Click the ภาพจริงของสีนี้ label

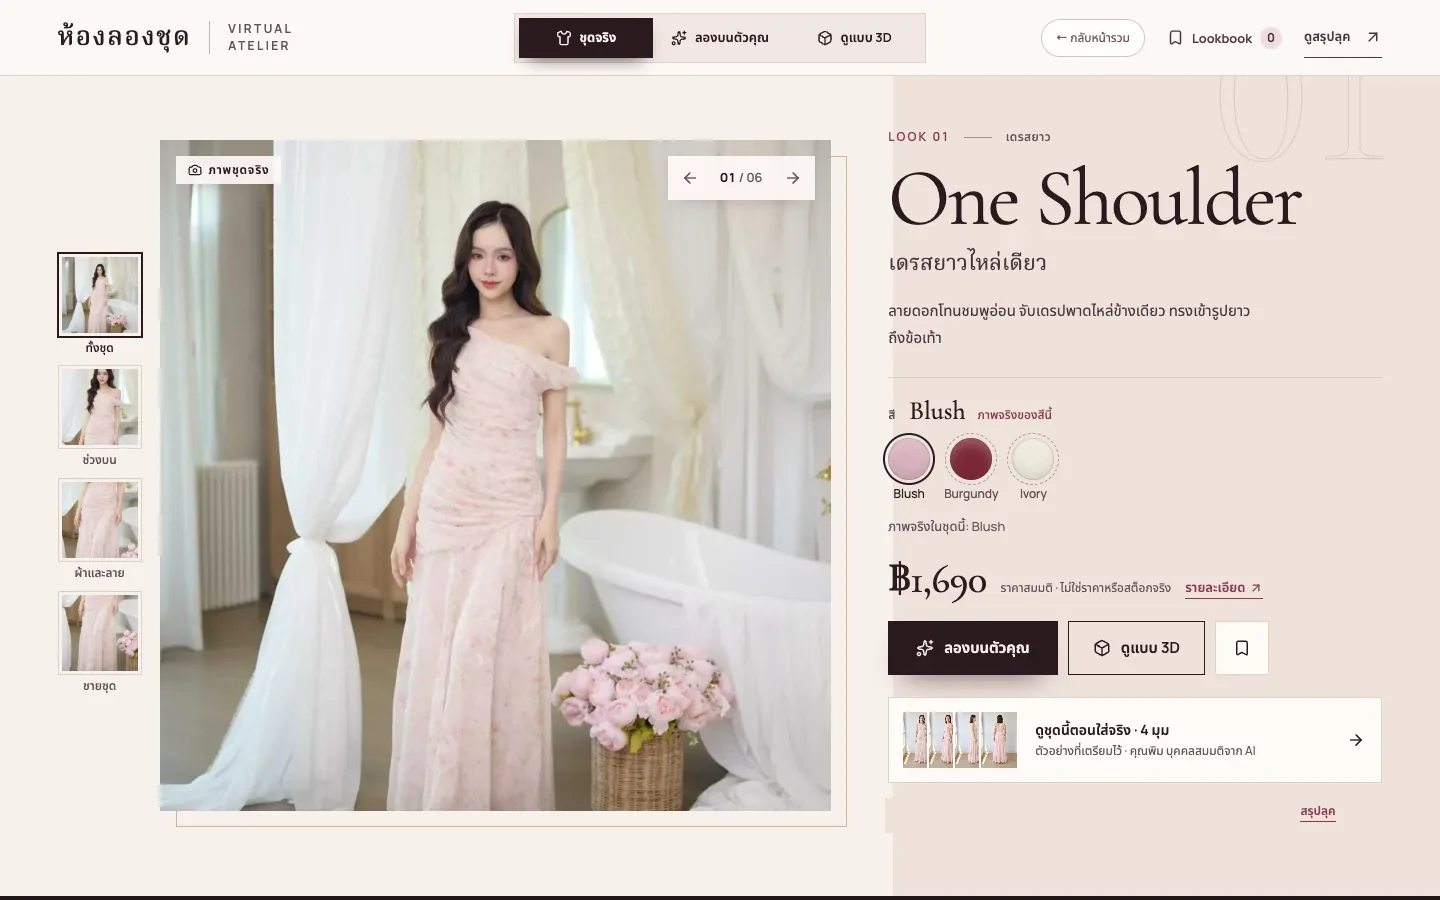pos(1014,415)
